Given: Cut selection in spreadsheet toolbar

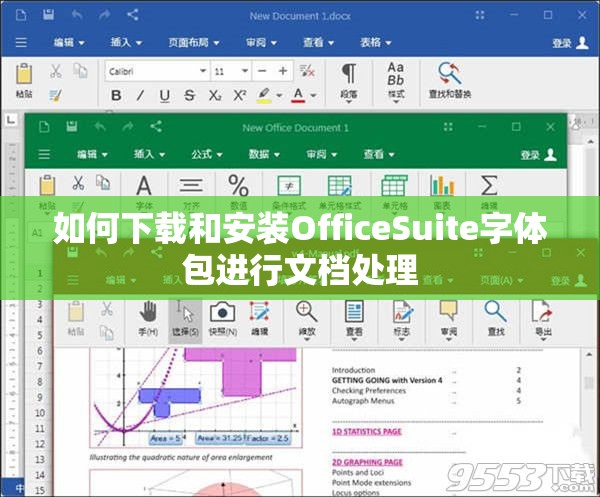Looking at the screenshot, I should coord(78,183).
